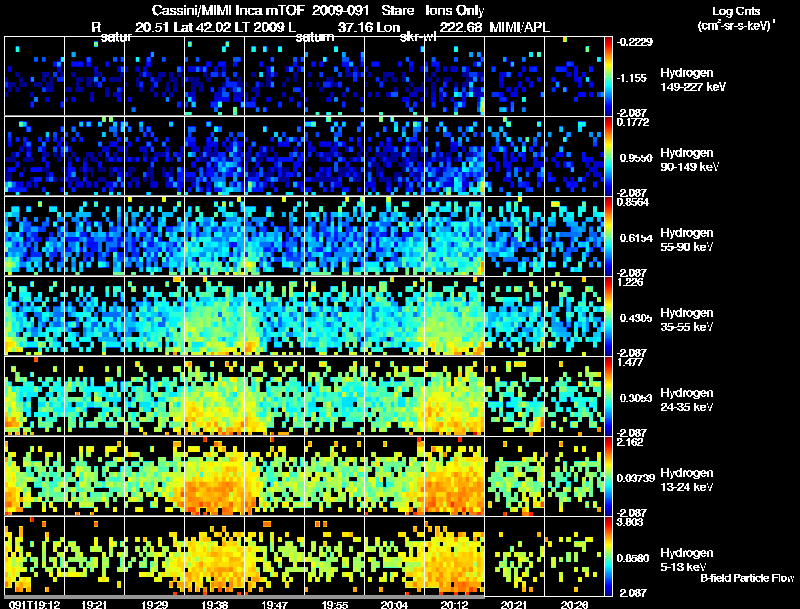The width and height of the screenshot is (800, 609).
Task: Click the 20:21 time axis label
Action: pyautogui.click(x=514, y=604)
